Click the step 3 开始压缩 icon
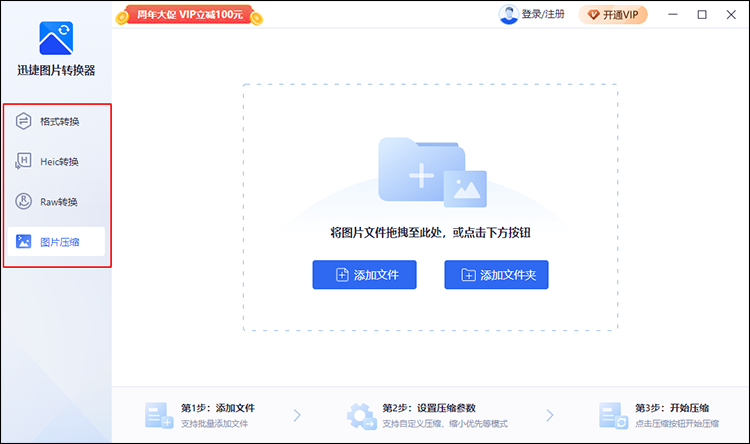This screenshot has height=444, width=750. pos(613,415)
